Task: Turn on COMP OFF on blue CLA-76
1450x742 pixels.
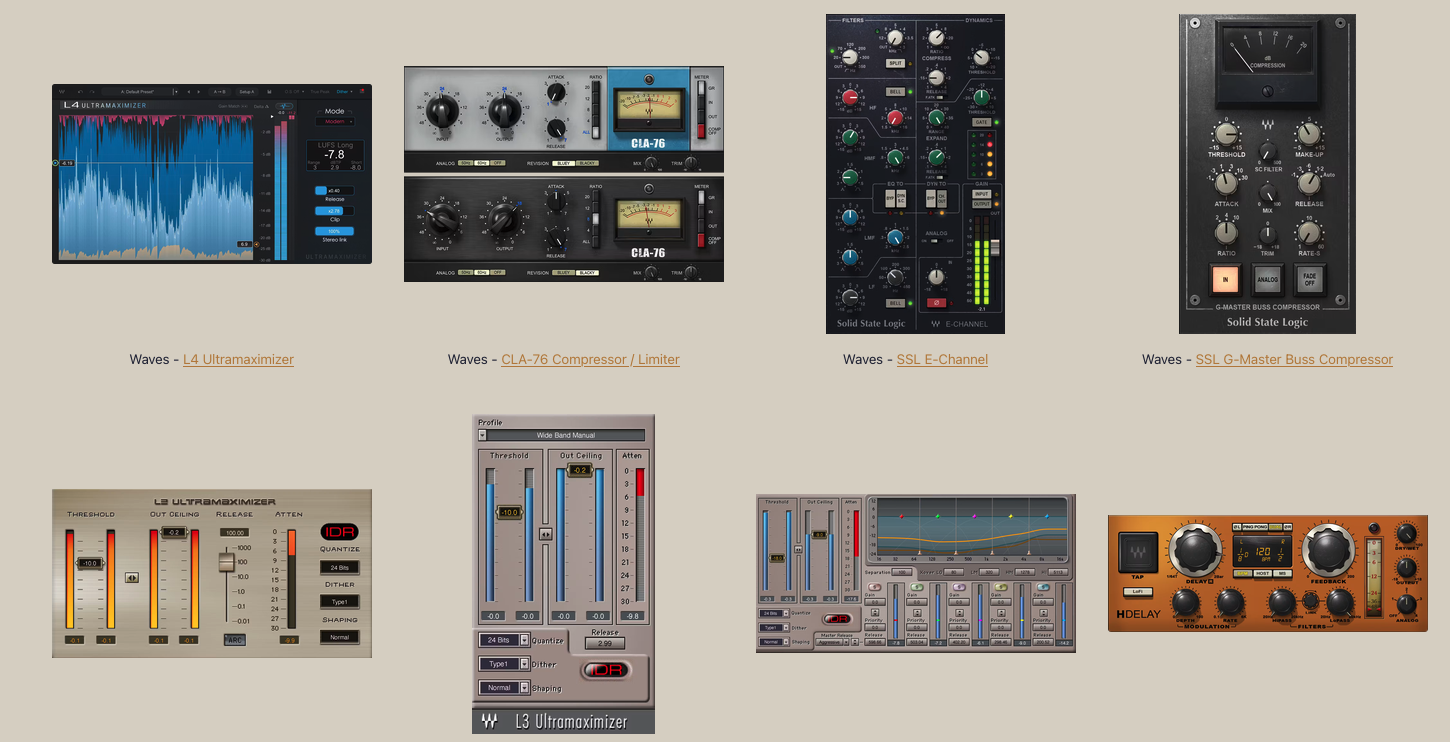Action: pyautogui.click(x=701, y=132)
